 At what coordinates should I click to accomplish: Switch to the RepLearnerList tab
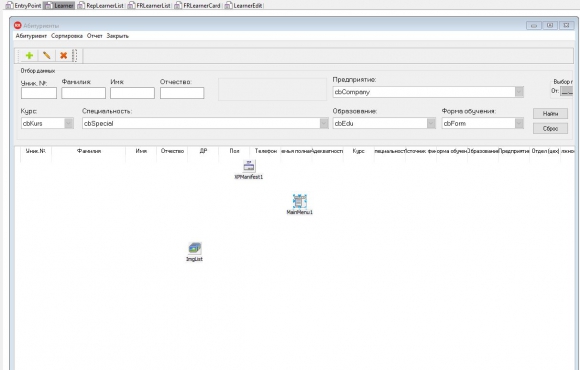[101, 6]
